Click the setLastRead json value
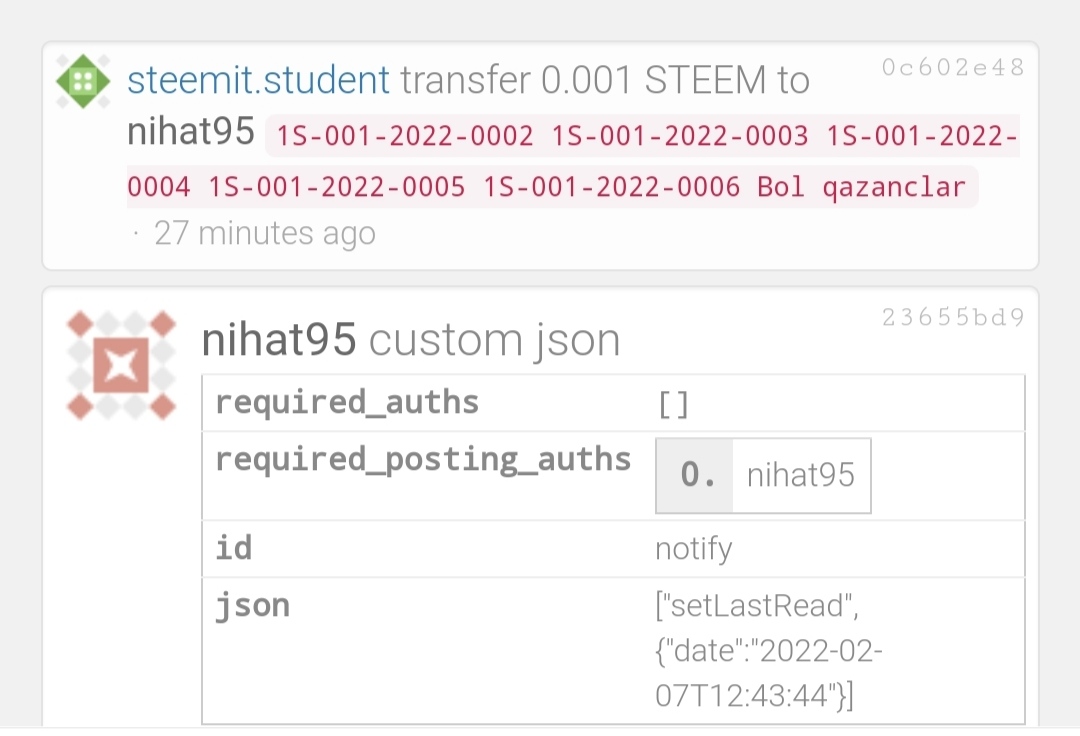The image size is (1080, 736). (x=769, y=650)
